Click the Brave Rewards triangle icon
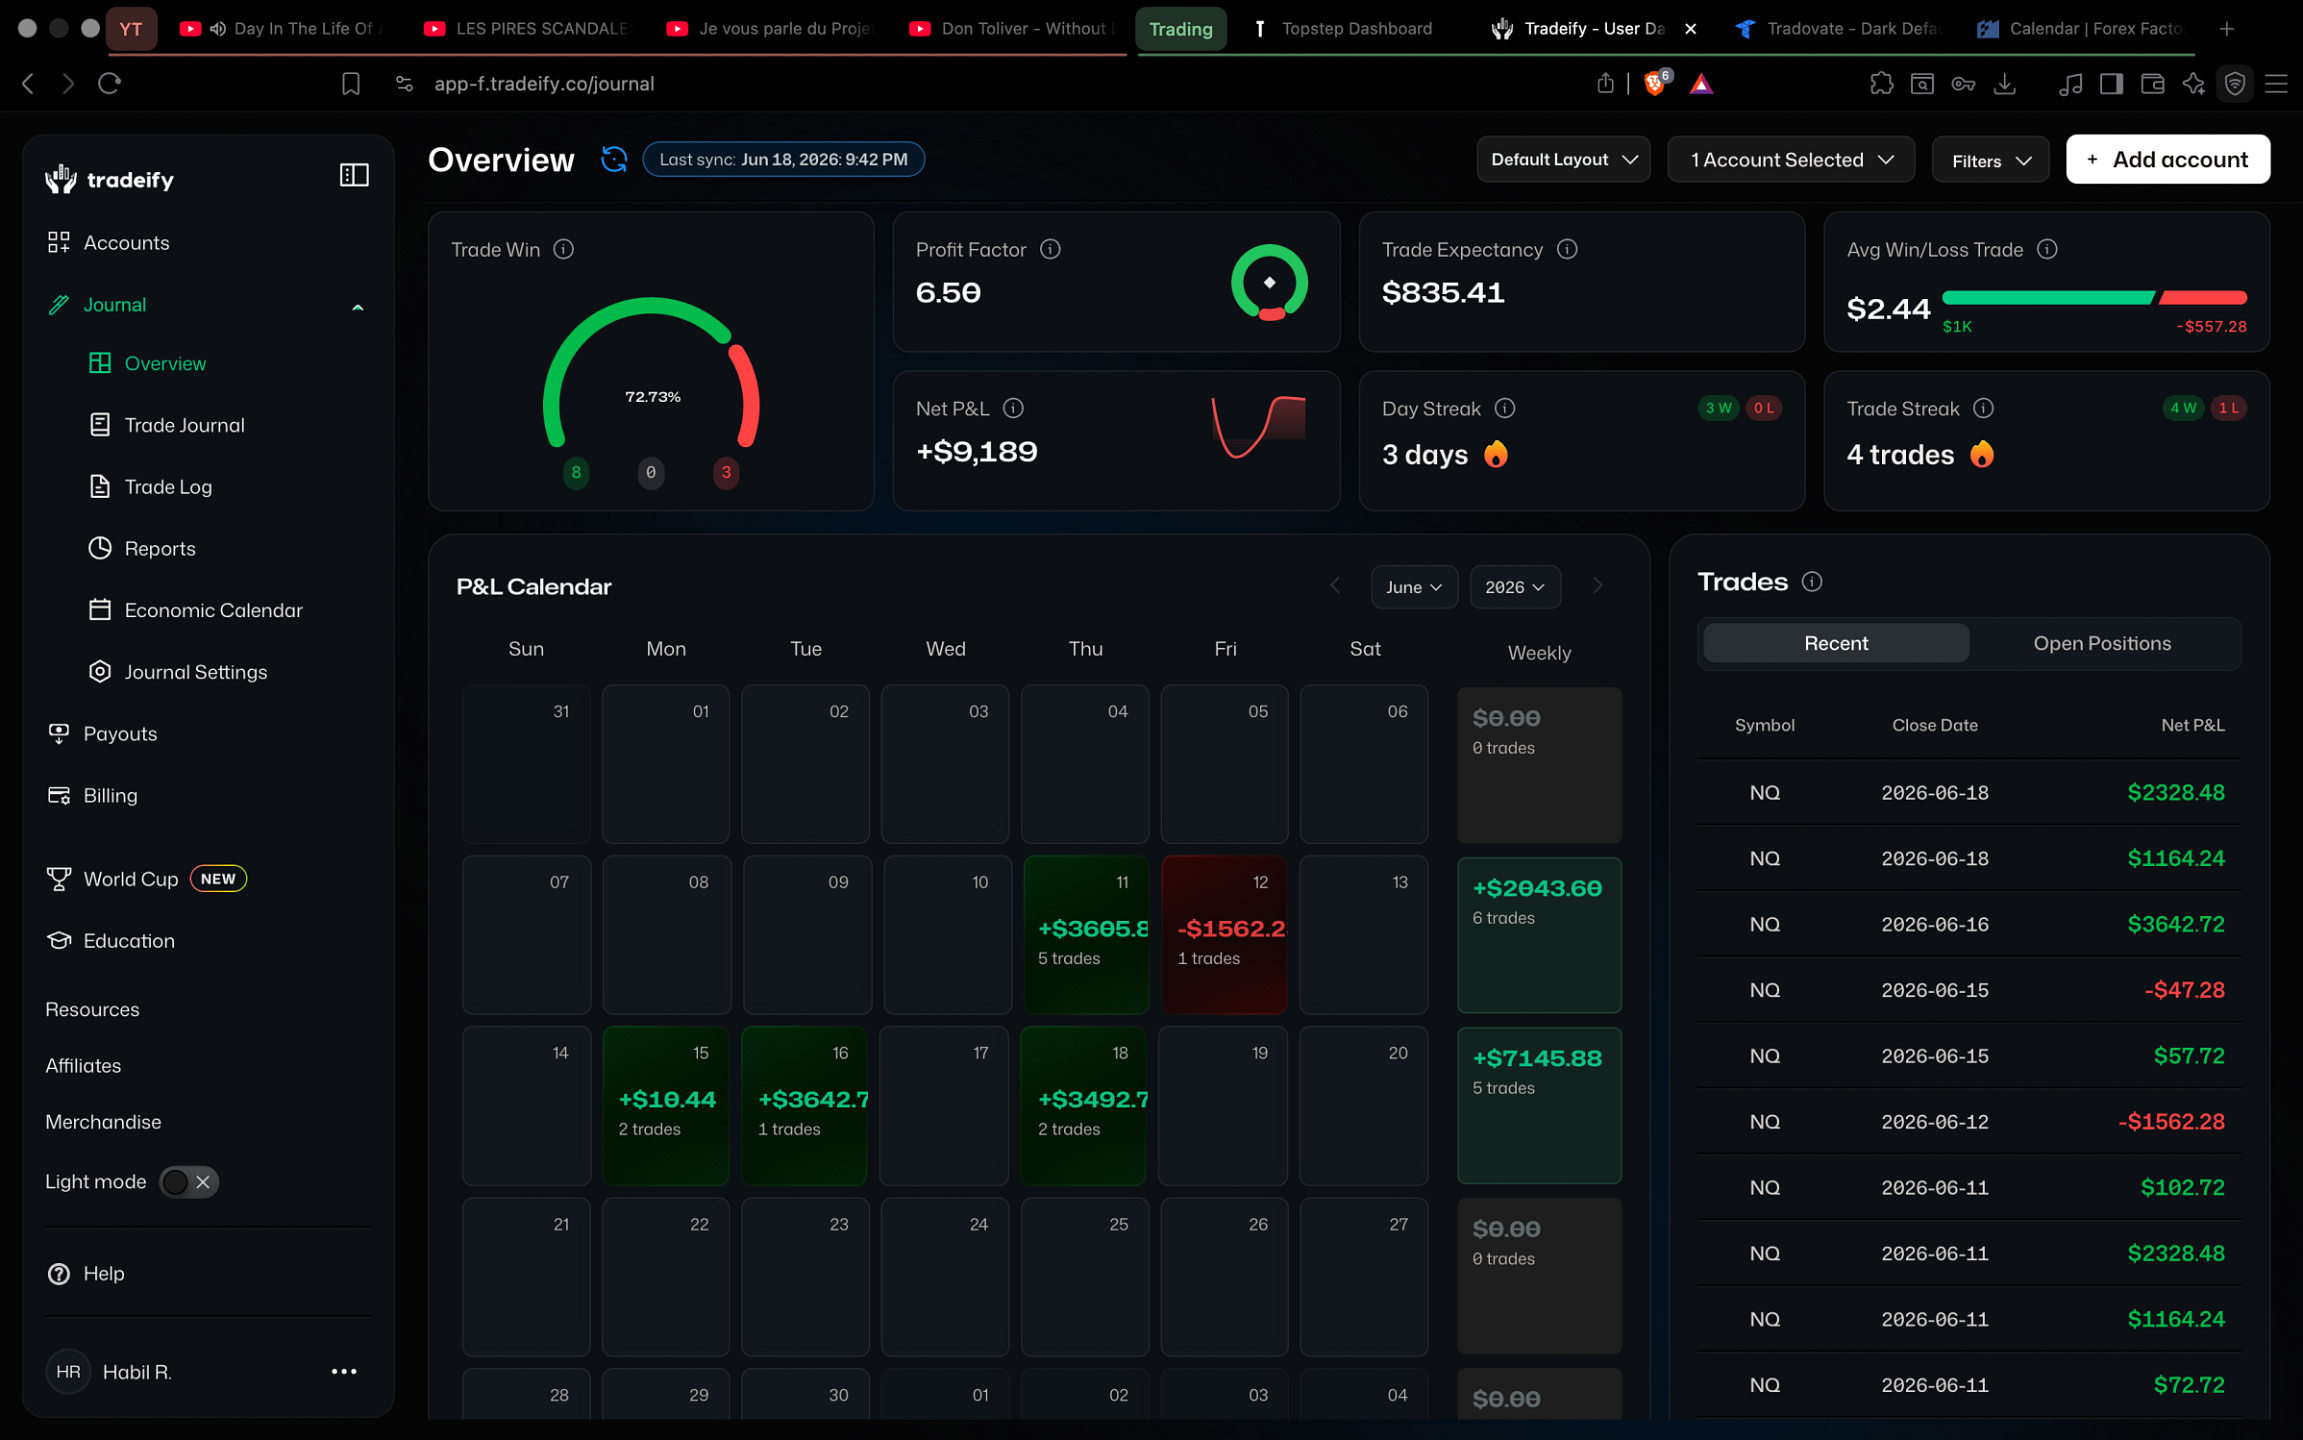 tap(1702, 84)
